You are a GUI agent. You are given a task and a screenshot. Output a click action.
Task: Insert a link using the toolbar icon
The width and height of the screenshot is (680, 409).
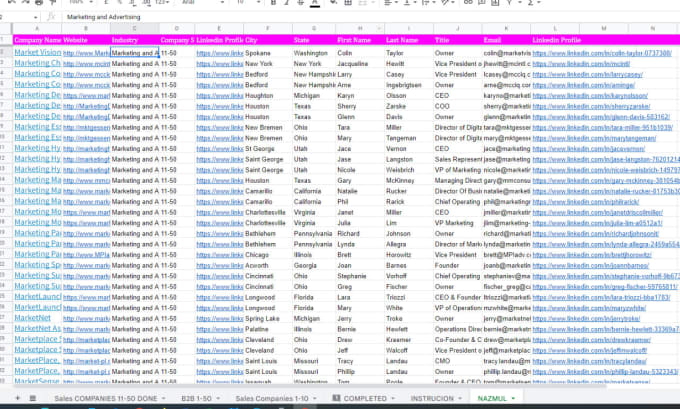click(x=468, y=2)
